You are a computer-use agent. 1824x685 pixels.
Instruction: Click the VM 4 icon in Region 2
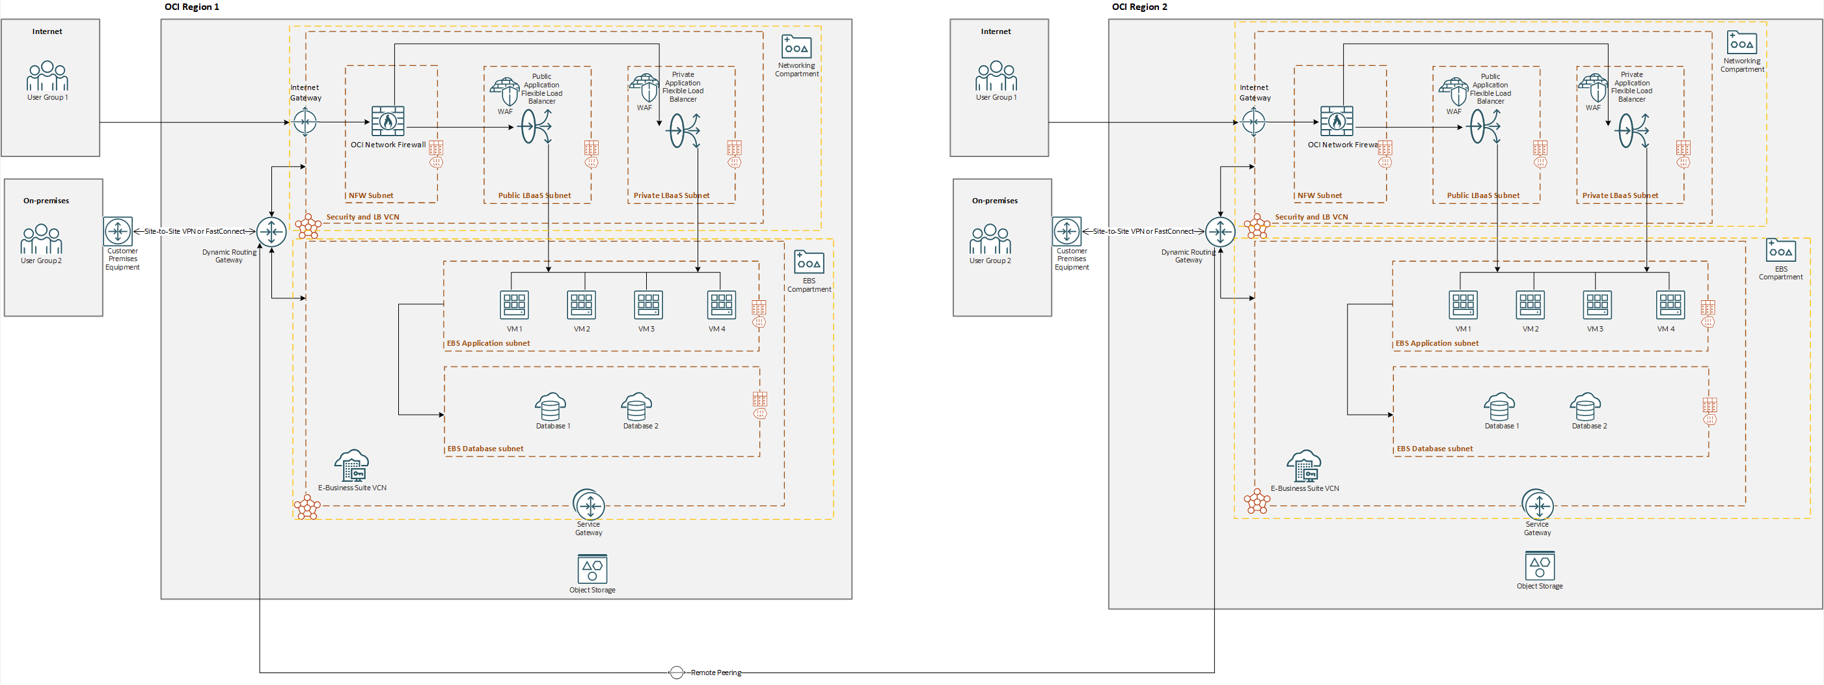coord(1669,304)
